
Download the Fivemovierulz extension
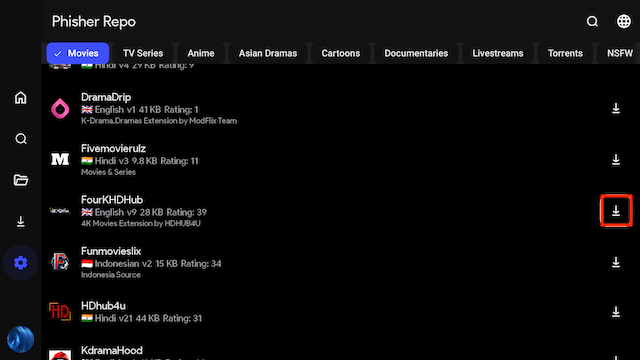pyautogui.click(x=616, y=160)
